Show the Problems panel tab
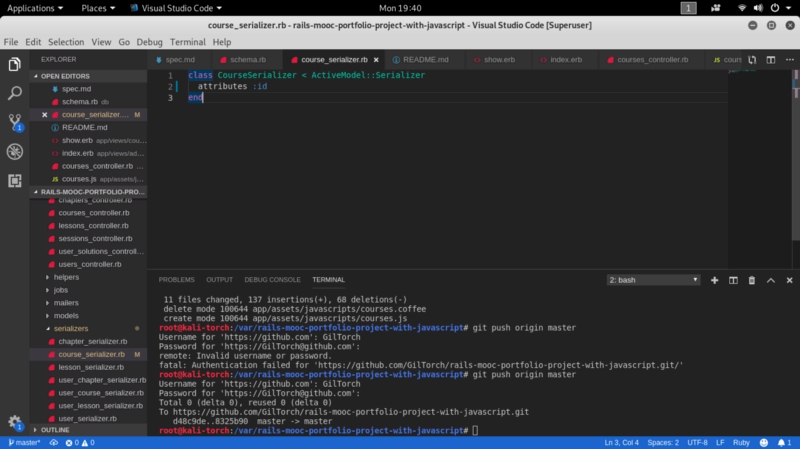Screen dimensions: 800x449 [177, 280]
